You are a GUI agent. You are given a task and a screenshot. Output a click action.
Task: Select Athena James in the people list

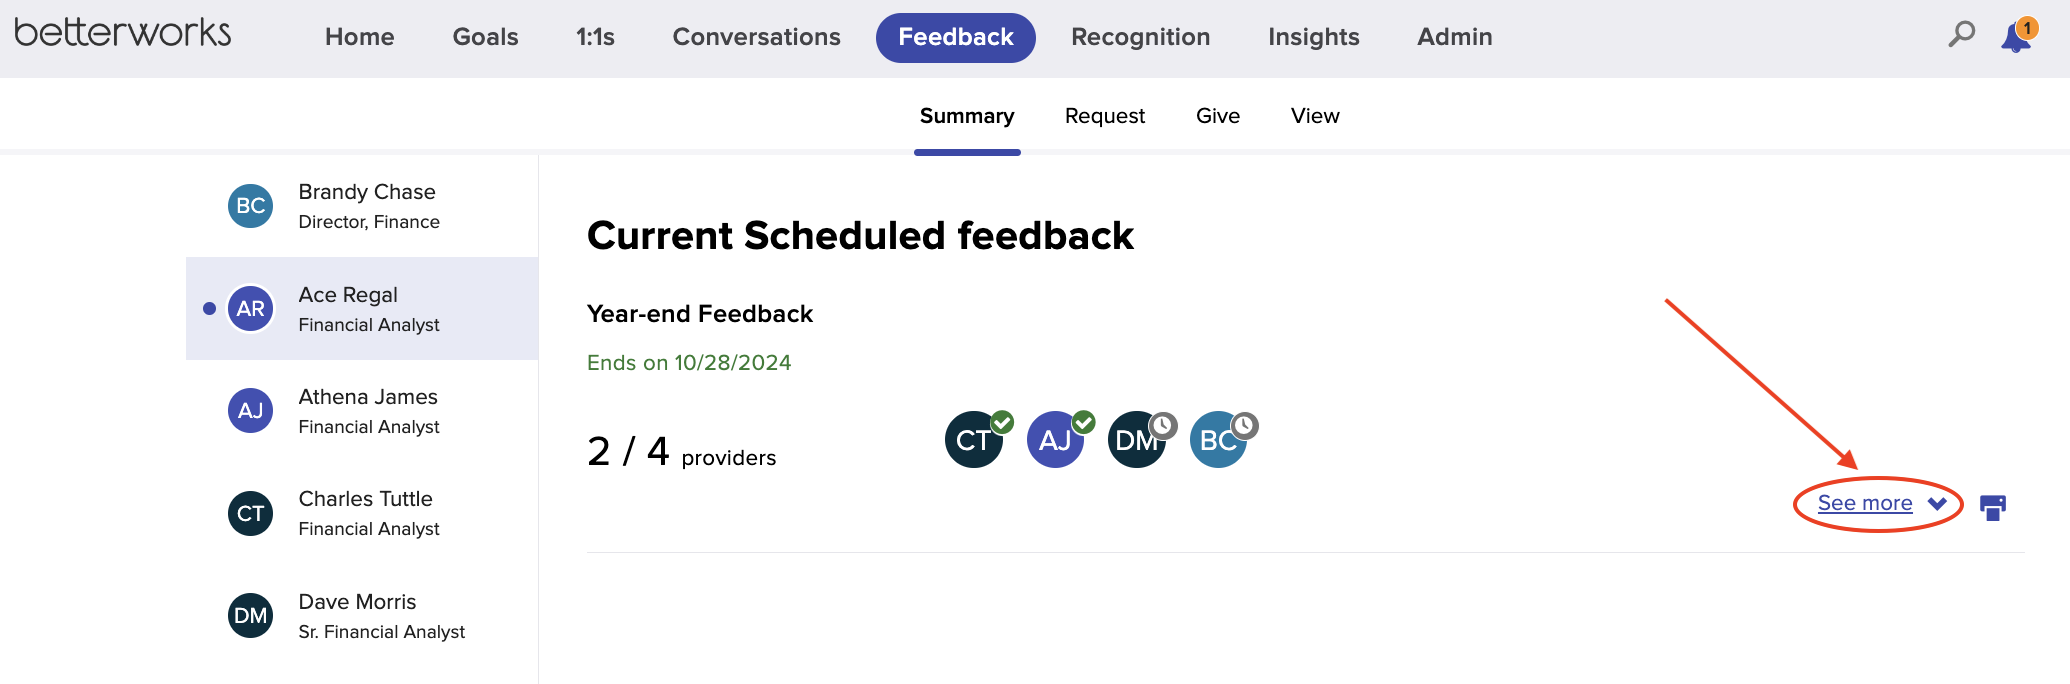click(362, 411)
